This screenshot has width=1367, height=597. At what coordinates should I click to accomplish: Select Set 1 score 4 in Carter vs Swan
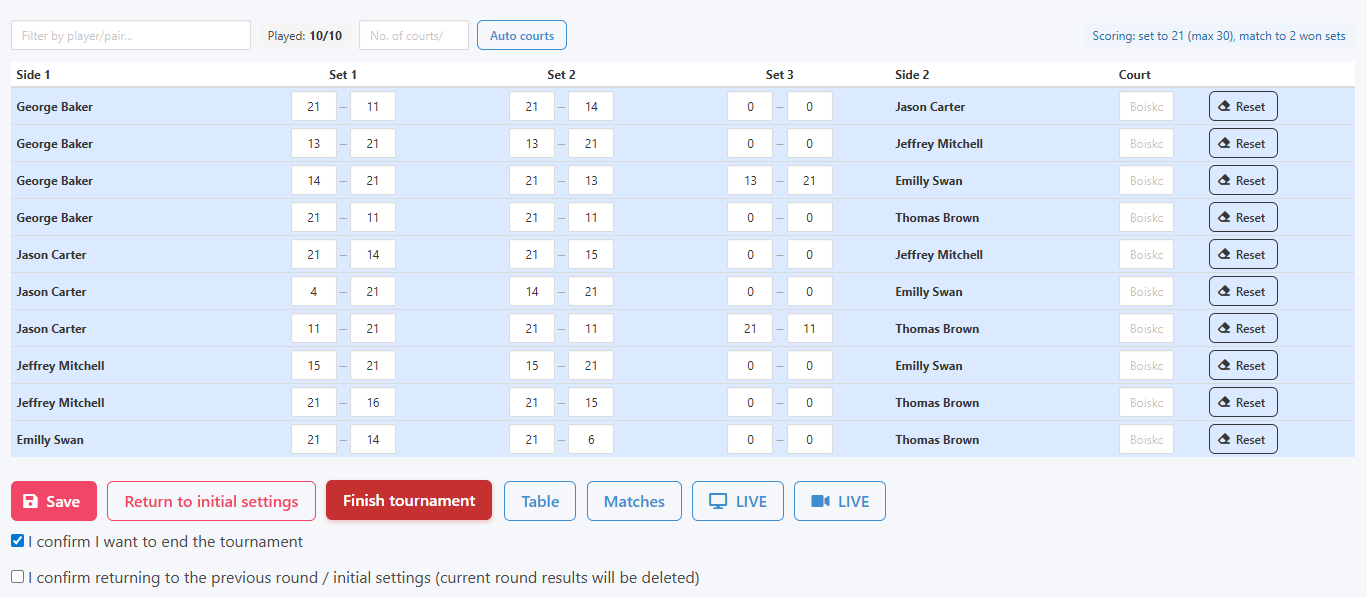314,292
